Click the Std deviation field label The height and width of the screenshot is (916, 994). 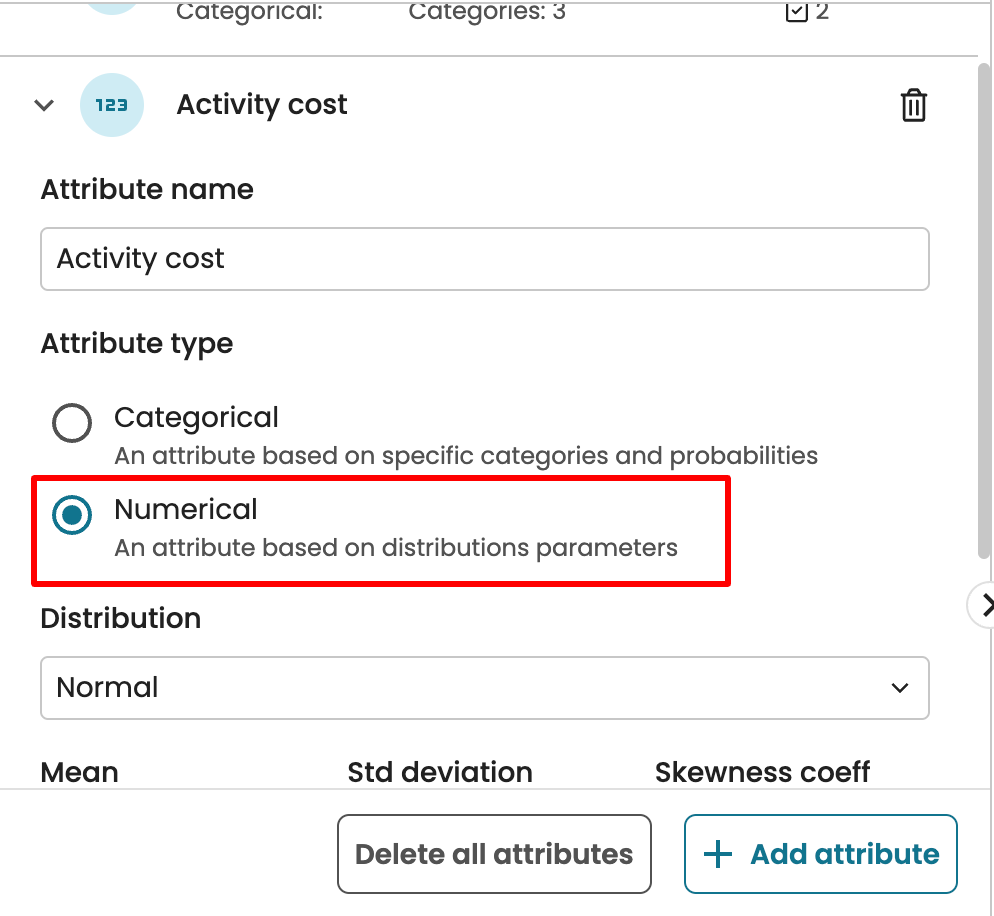[x=440, y=772]
